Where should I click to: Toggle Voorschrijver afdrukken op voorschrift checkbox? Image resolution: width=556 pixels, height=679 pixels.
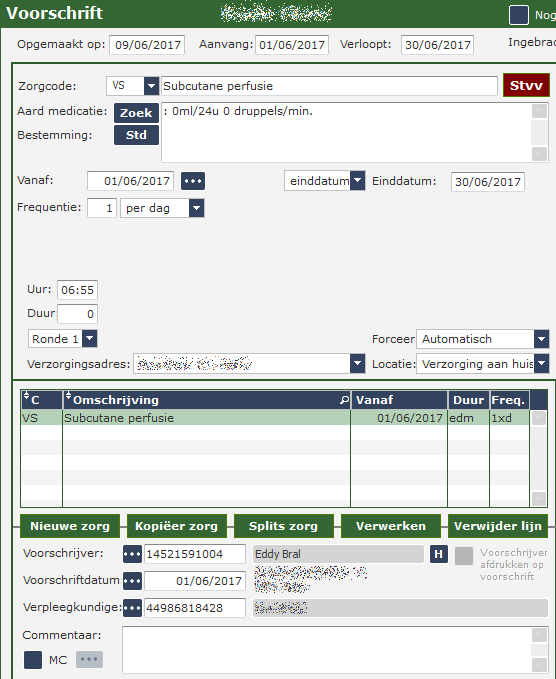tap(464, 556)
